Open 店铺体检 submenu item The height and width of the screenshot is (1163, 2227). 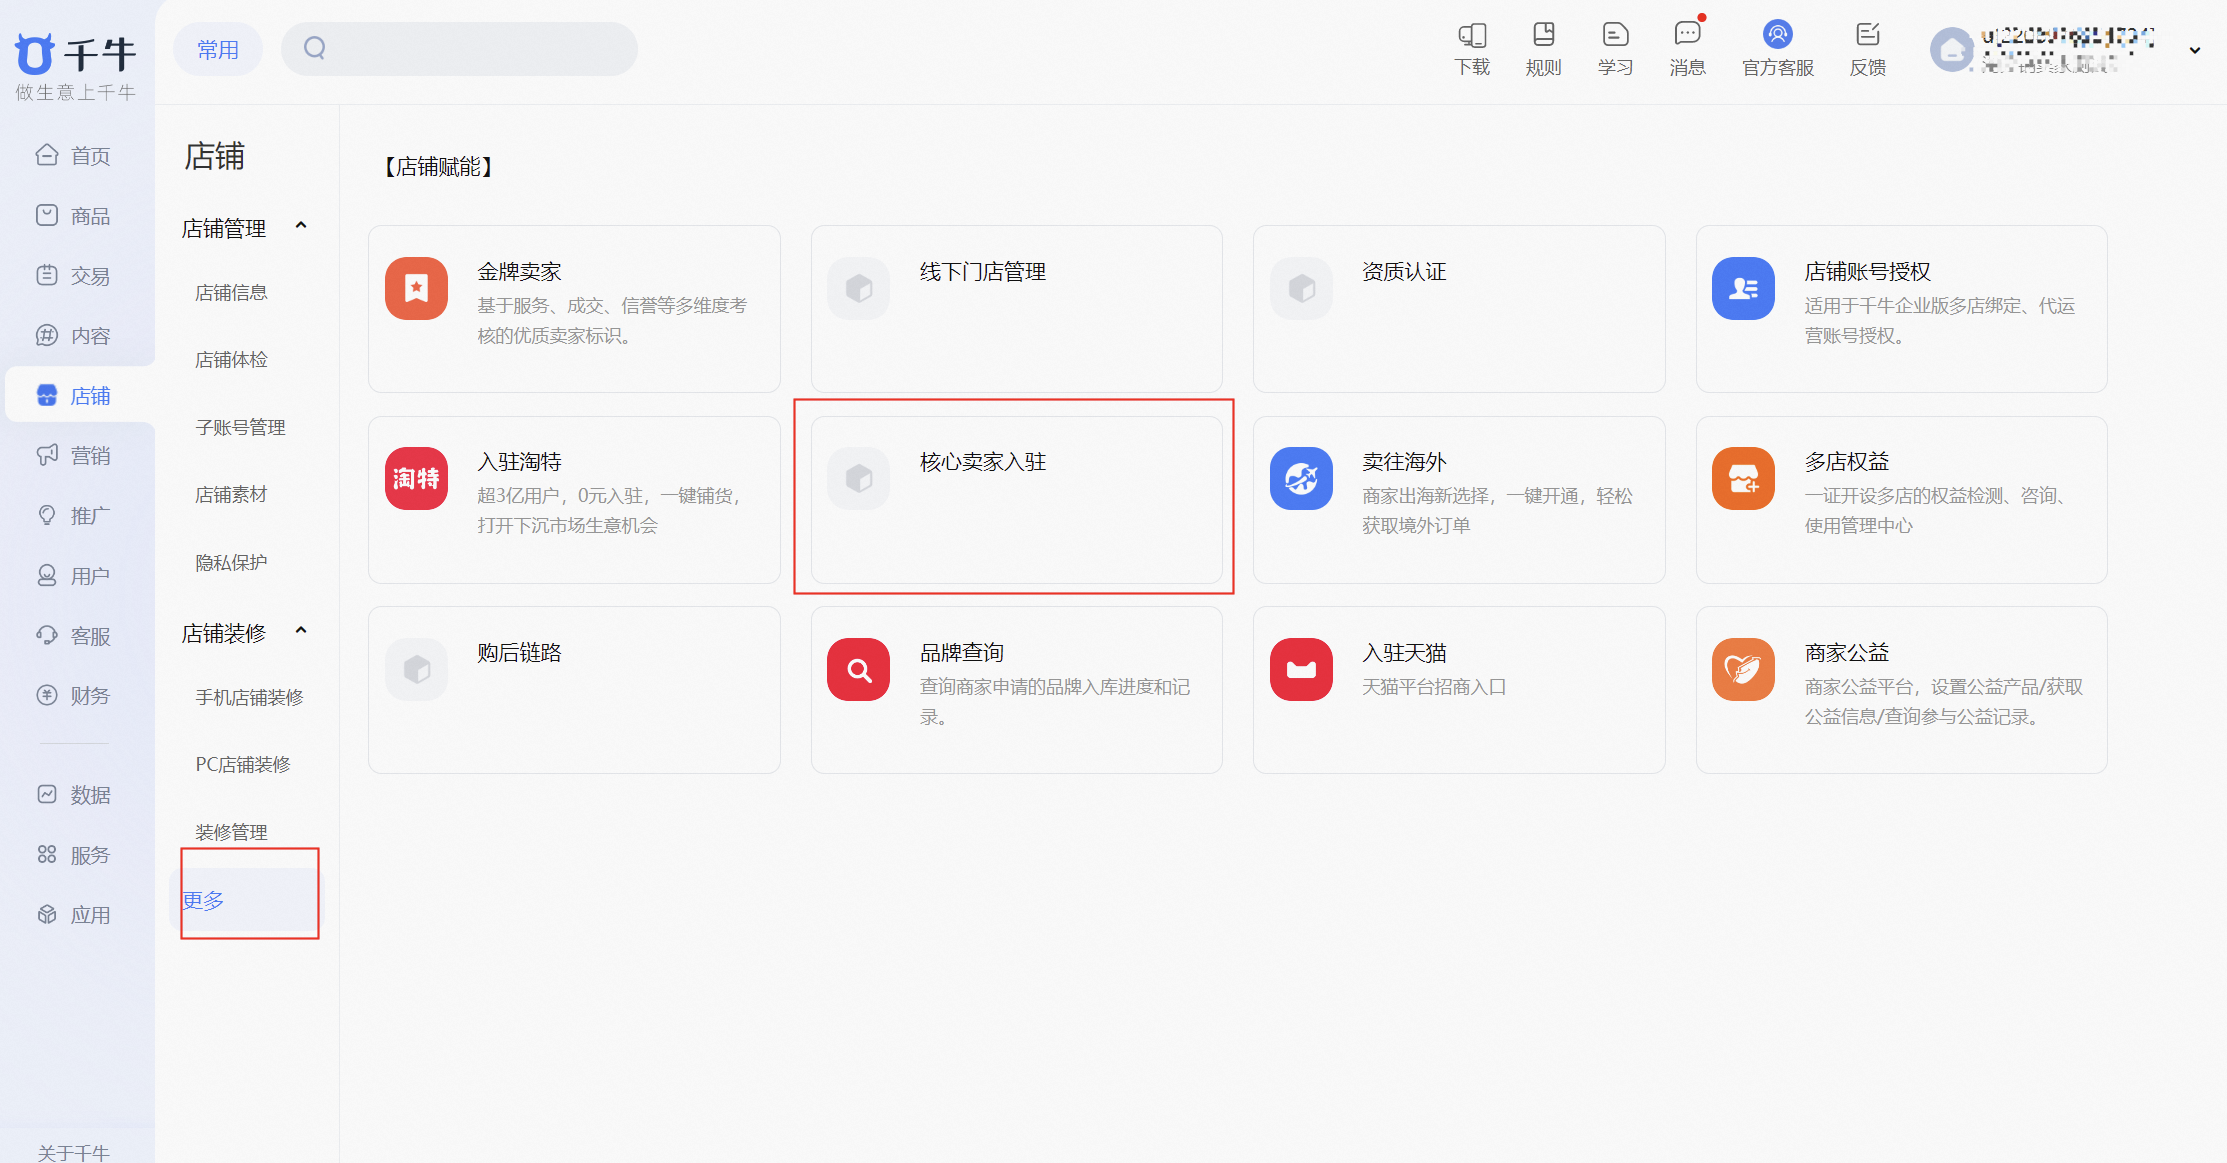click(x=231, y=360)
